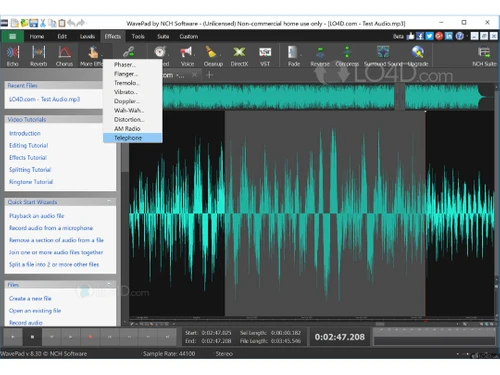Click Open an existing file link
This screenshot has height=375, width=500.
(35, 311)
